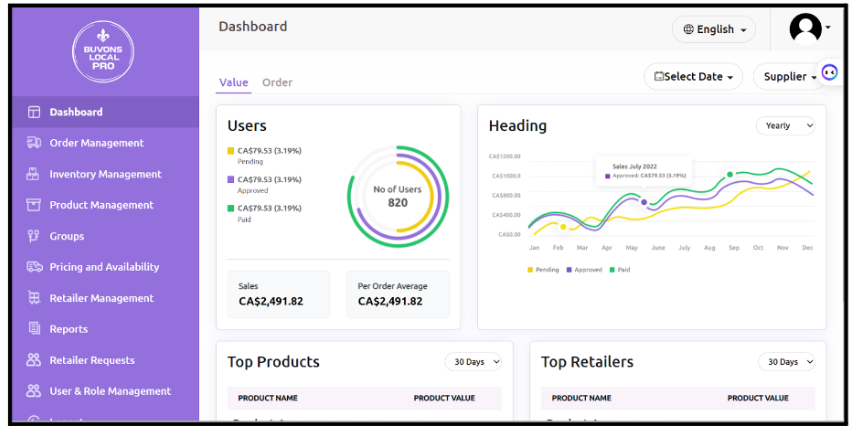Click the No of Users donut chart
This screenshot has width=853, height=431.
pyautogui.click(x=398, y=196)
